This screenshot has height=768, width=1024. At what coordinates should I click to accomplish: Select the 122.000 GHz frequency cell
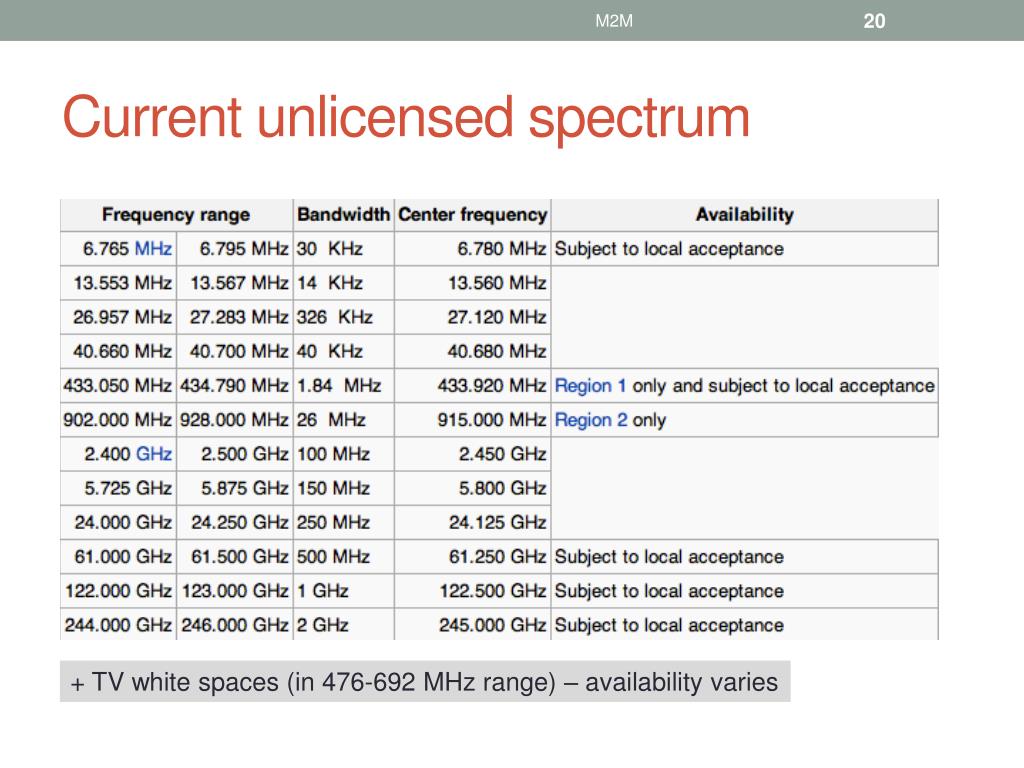pos(118,591)
